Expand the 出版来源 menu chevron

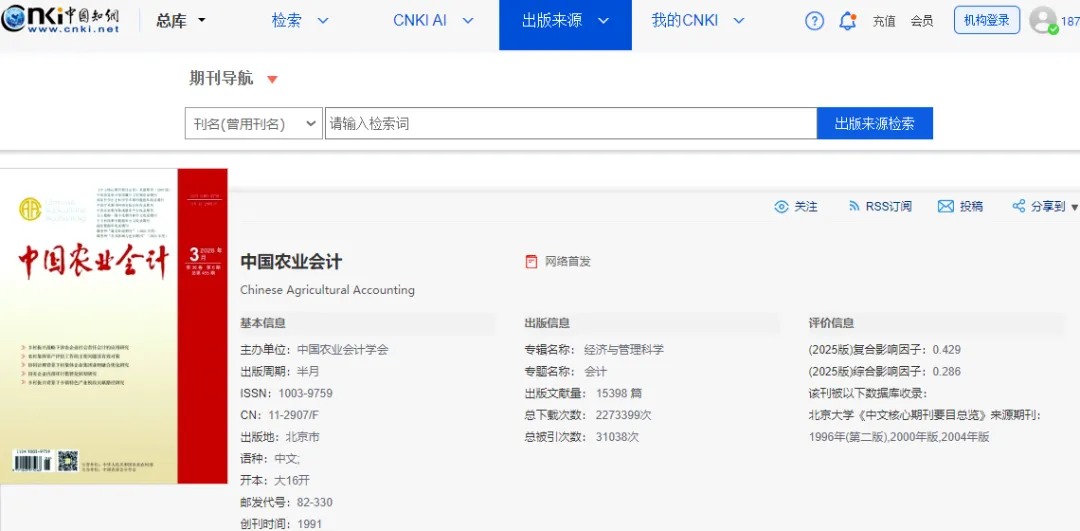click(x=603, y=21)
